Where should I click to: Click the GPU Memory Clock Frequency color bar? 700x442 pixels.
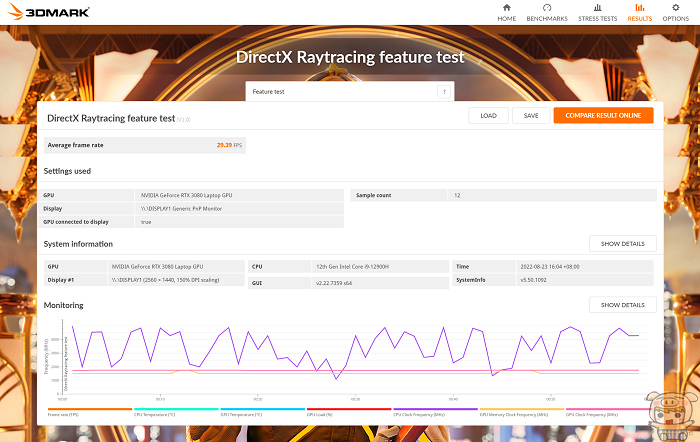pyautogui.click(x=522, y=409)
